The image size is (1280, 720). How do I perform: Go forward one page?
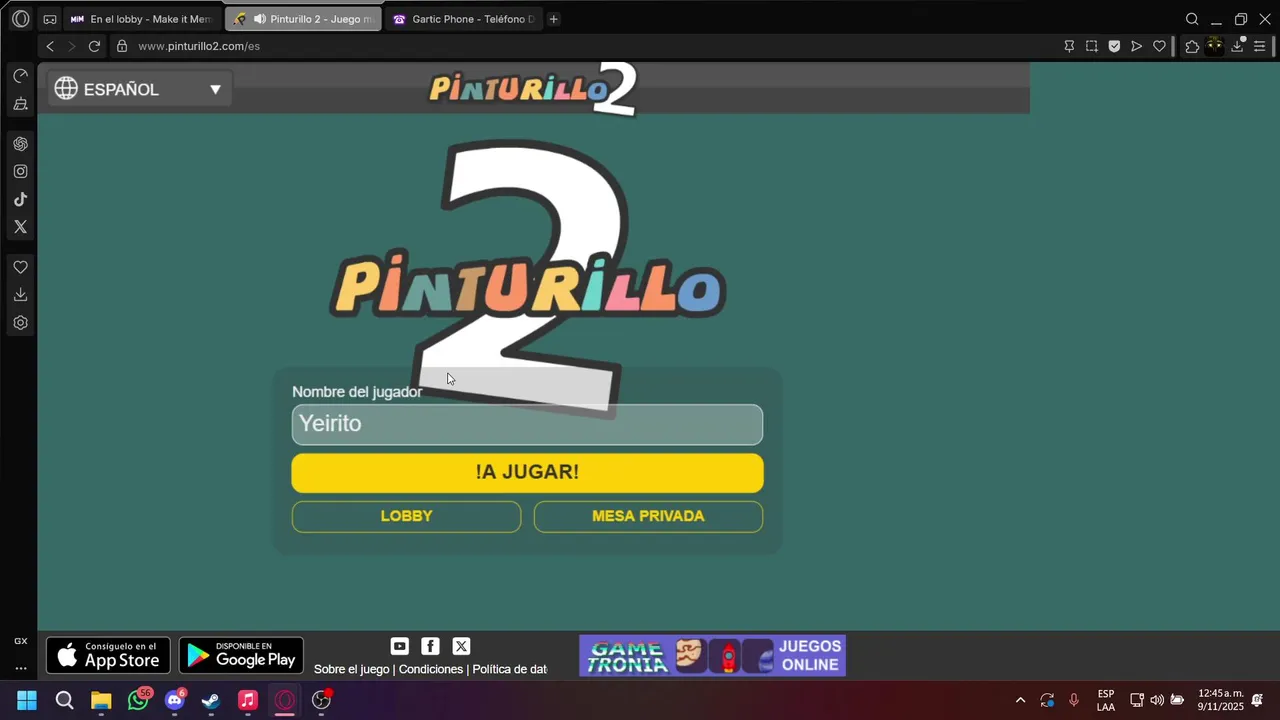coord(71,46)
